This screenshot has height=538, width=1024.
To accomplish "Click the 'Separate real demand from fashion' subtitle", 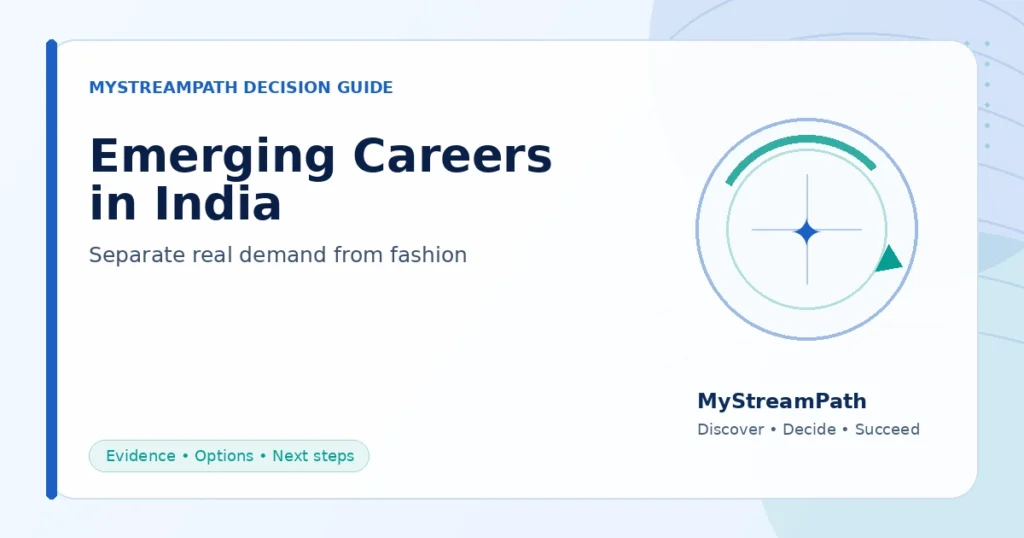I will 278,255.
